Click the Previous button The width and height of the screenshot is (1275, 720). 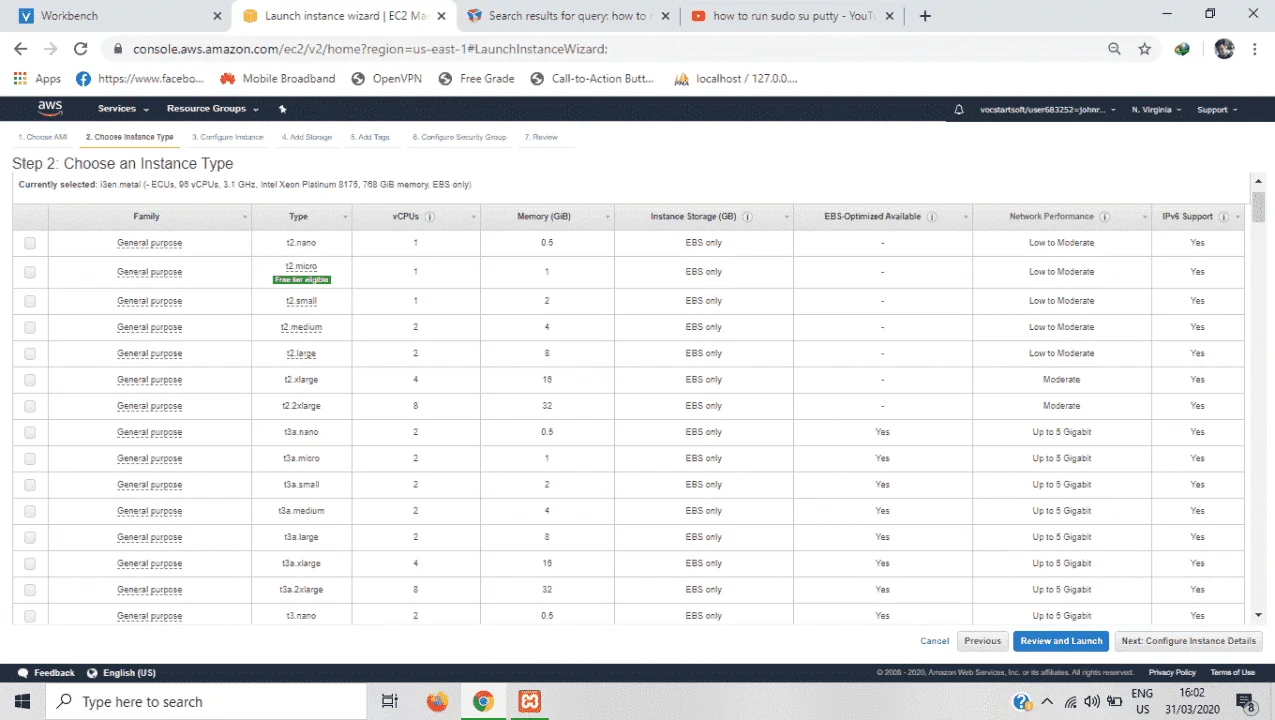click(982, 641)
